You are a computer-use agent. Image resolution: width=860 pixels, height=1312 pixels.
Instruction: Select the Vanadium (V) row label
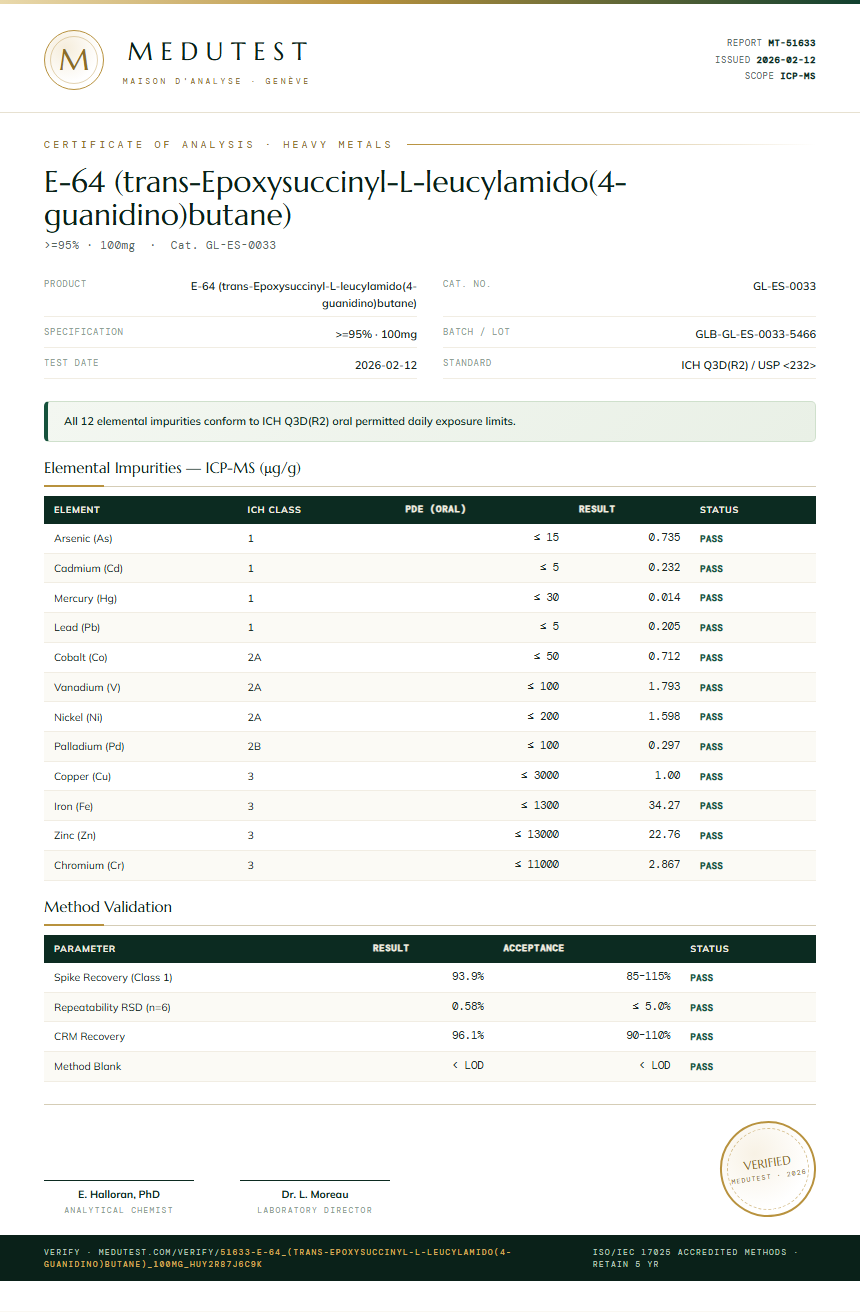(x=87, y=687)
